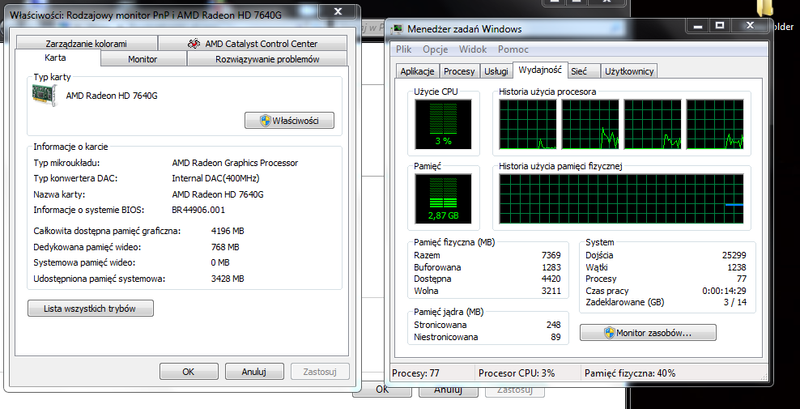Image resolution: width=800 pixels, height=409 pixels.
Task: Click the AMD Radeon Graphics Processor text
Action: [235, 163]
